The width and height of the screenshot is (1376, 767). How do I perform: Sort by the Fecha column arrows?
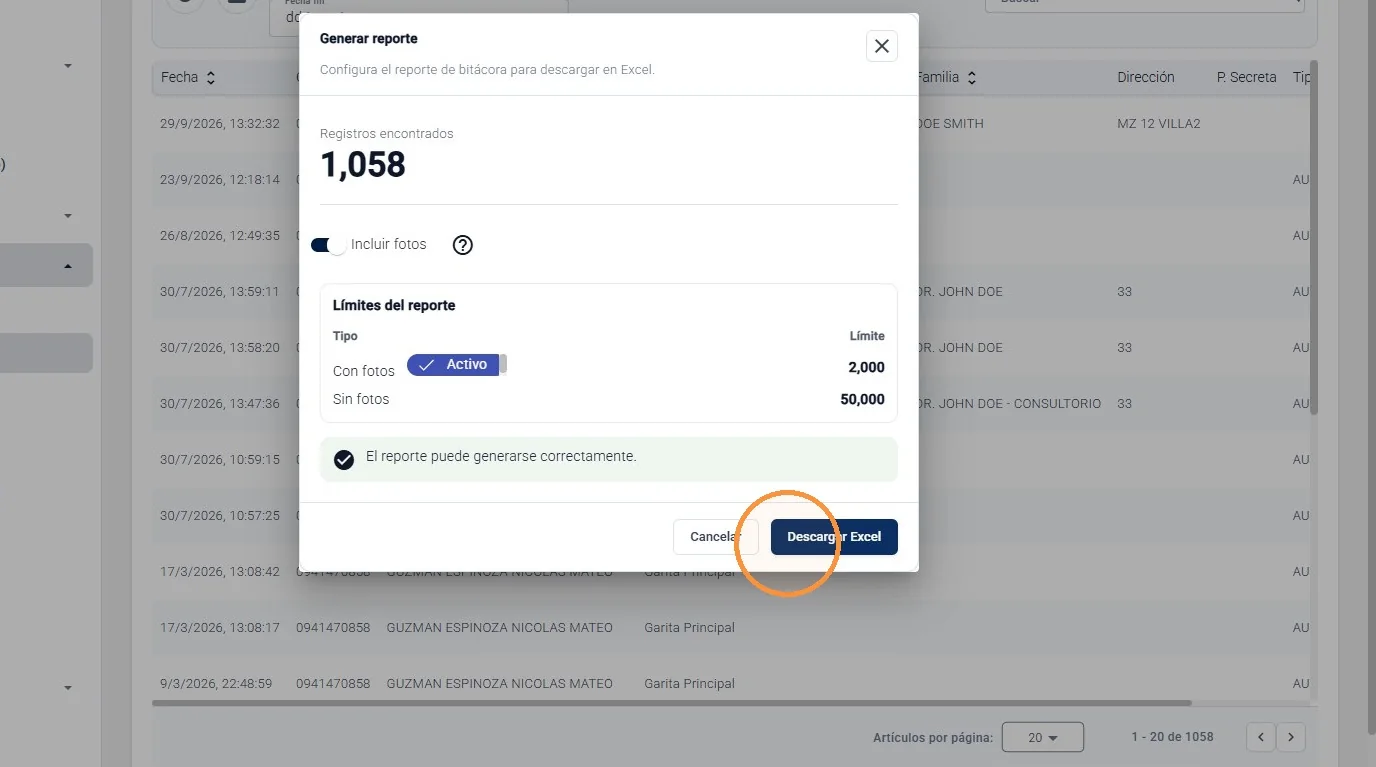(x=211, y=78)
